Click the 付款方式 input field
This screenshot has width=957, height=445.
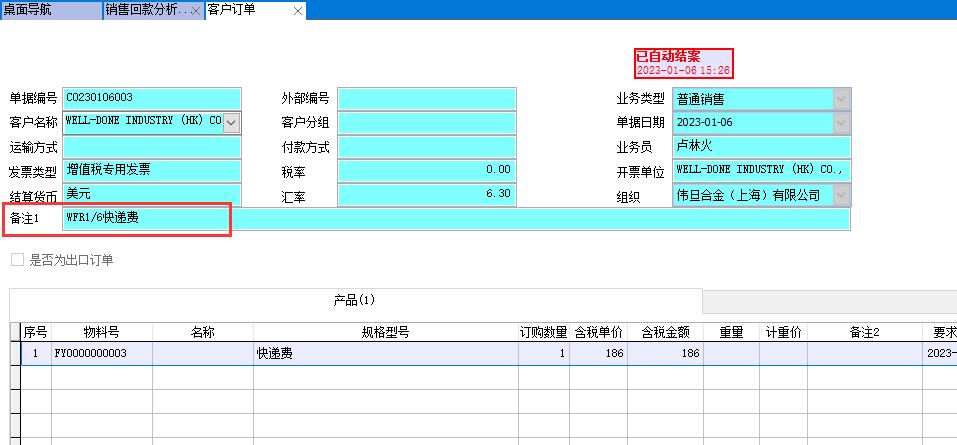pos(426,146)
